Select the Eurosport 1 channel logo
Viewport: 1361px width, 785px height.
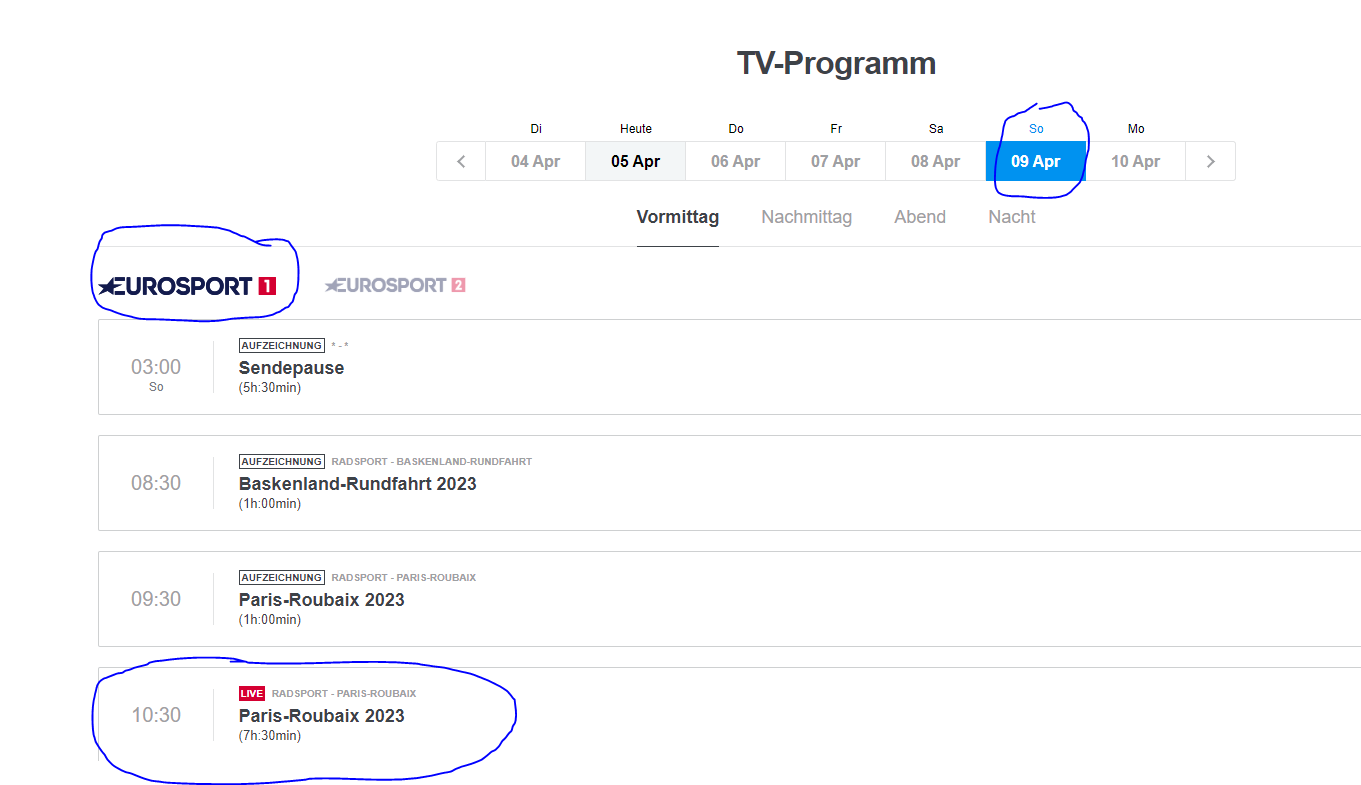click(187, 286)
